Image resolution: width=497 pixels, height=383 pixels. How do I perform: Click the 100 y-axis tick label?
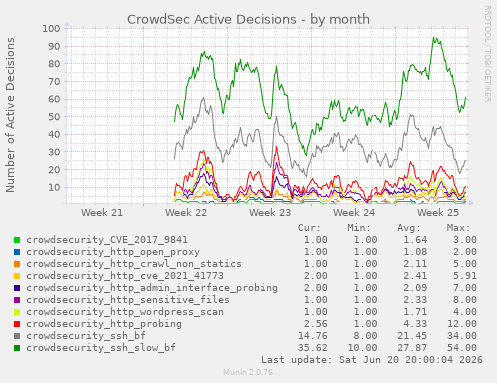(51, 28)
